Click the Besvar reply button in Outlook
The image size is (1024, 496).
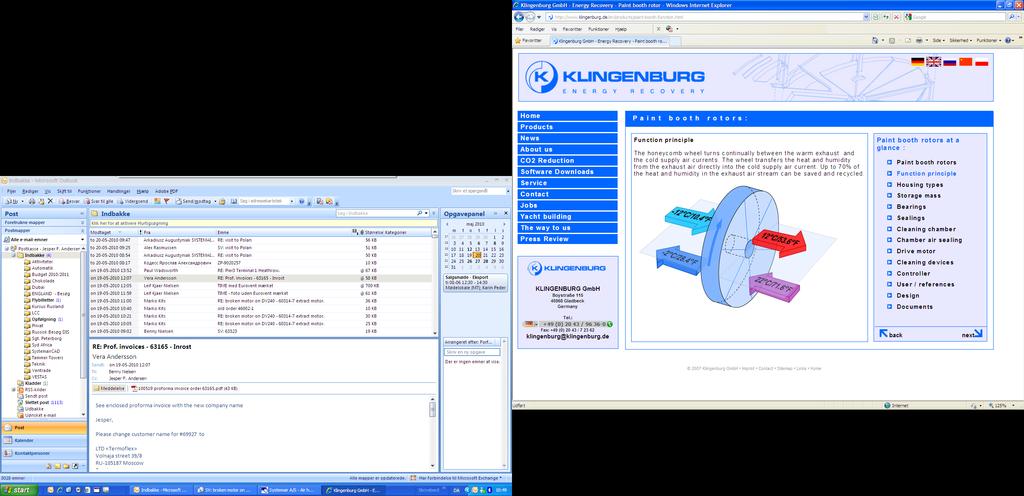69,202
